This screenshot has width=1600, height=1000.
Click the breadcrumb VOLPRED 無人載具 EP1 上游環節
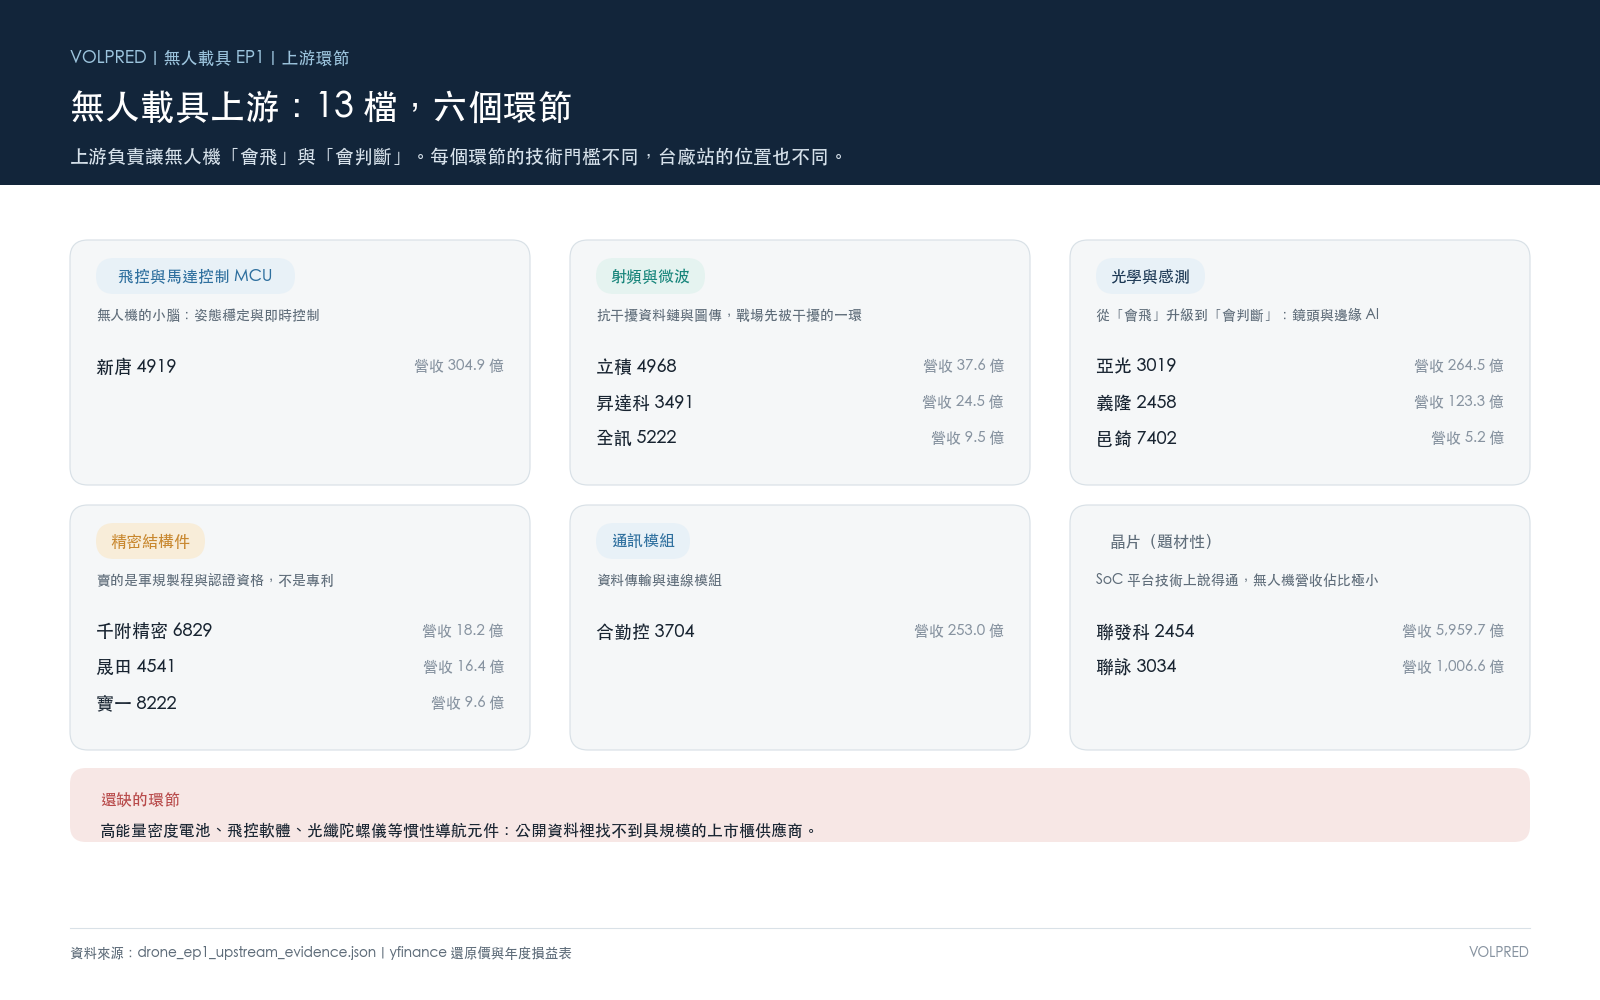[210, 58]
